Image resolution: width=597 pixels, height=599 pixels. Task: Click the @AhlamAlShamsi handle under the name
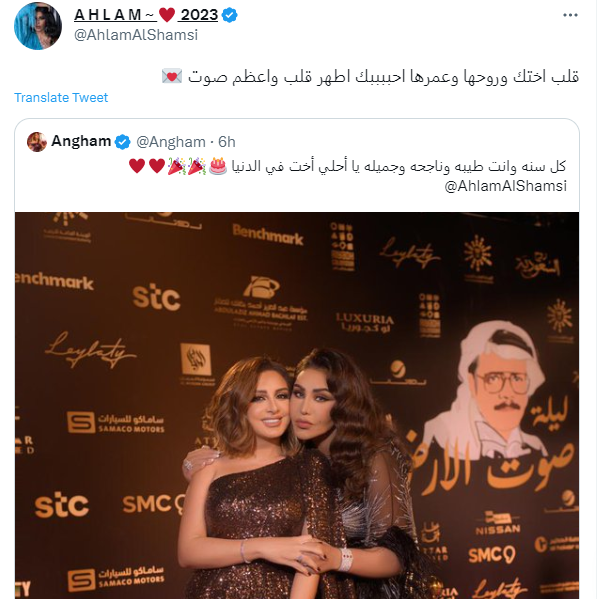(136, 35)
